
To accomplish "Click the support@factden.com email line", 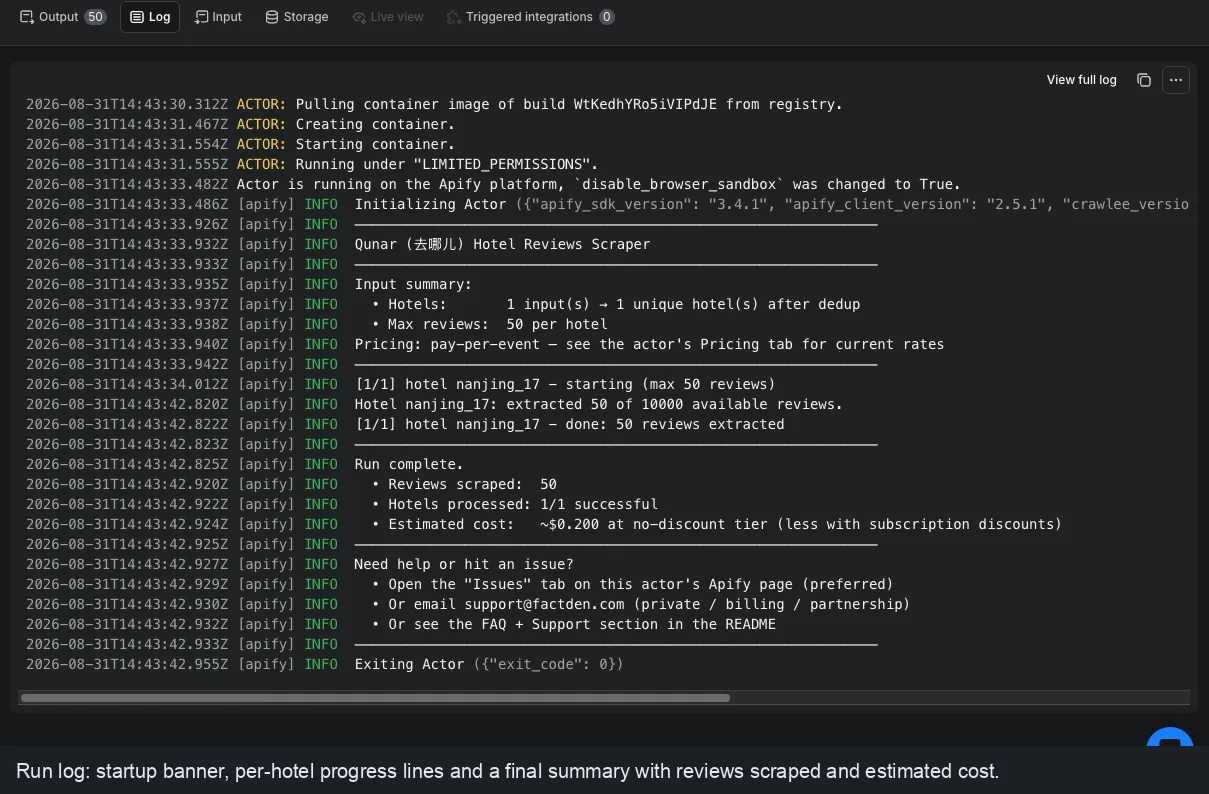I will [x=468, y=604].
